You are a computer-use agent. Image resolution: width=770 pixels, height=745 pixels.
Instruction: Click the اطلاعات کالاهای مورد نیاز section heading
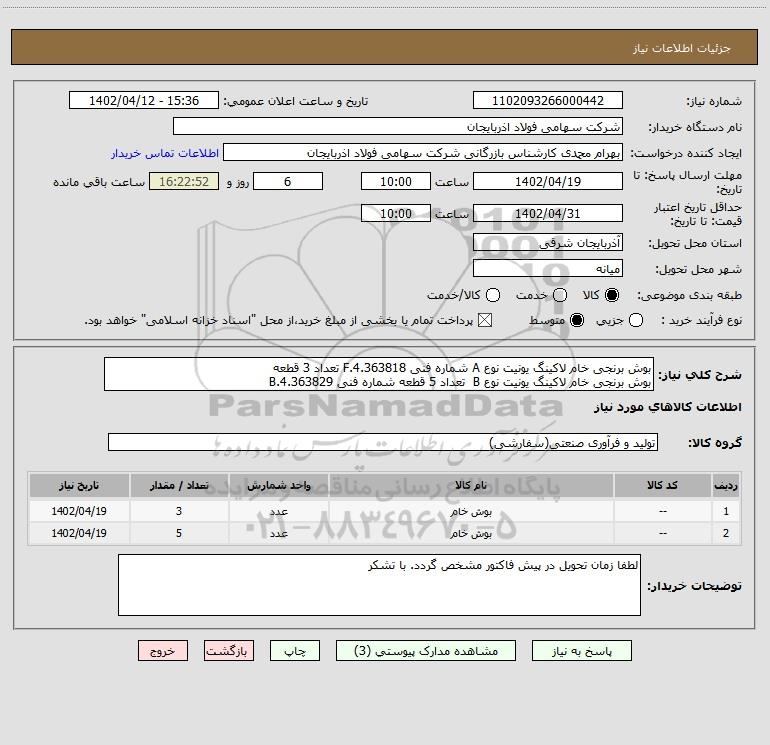(668, 407)
